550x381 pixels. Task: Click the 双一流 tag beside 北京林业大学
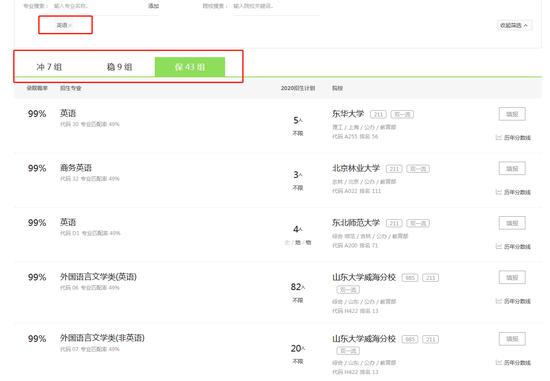point(418,169)
